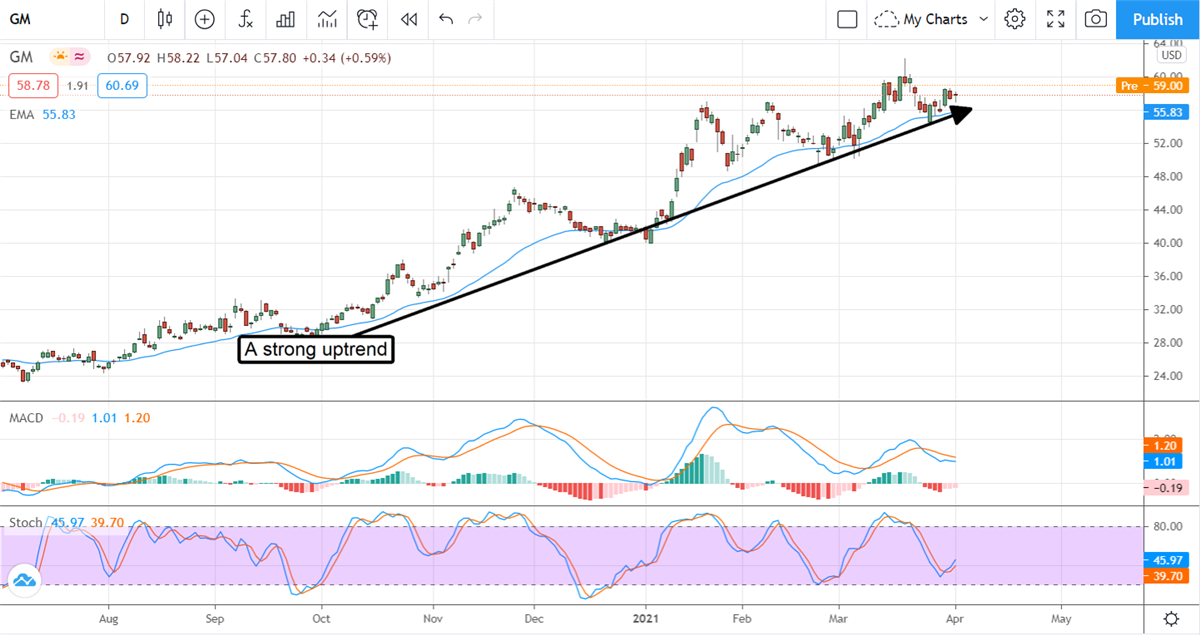Open the Financials bar chart icon
The height and width of the screenshot is (635, 1200).
click(x=286, y=19)
